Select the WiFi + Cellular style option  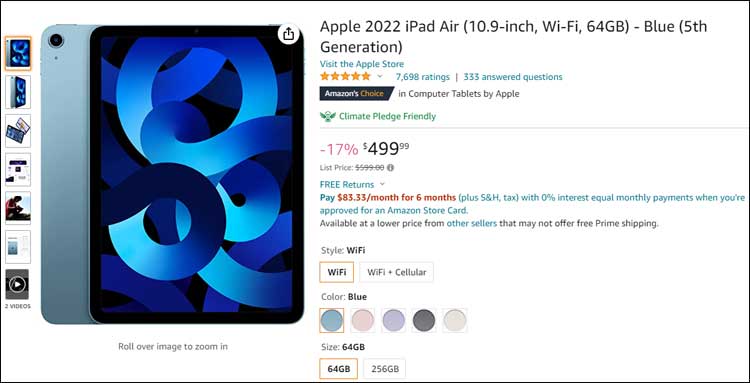397,272
